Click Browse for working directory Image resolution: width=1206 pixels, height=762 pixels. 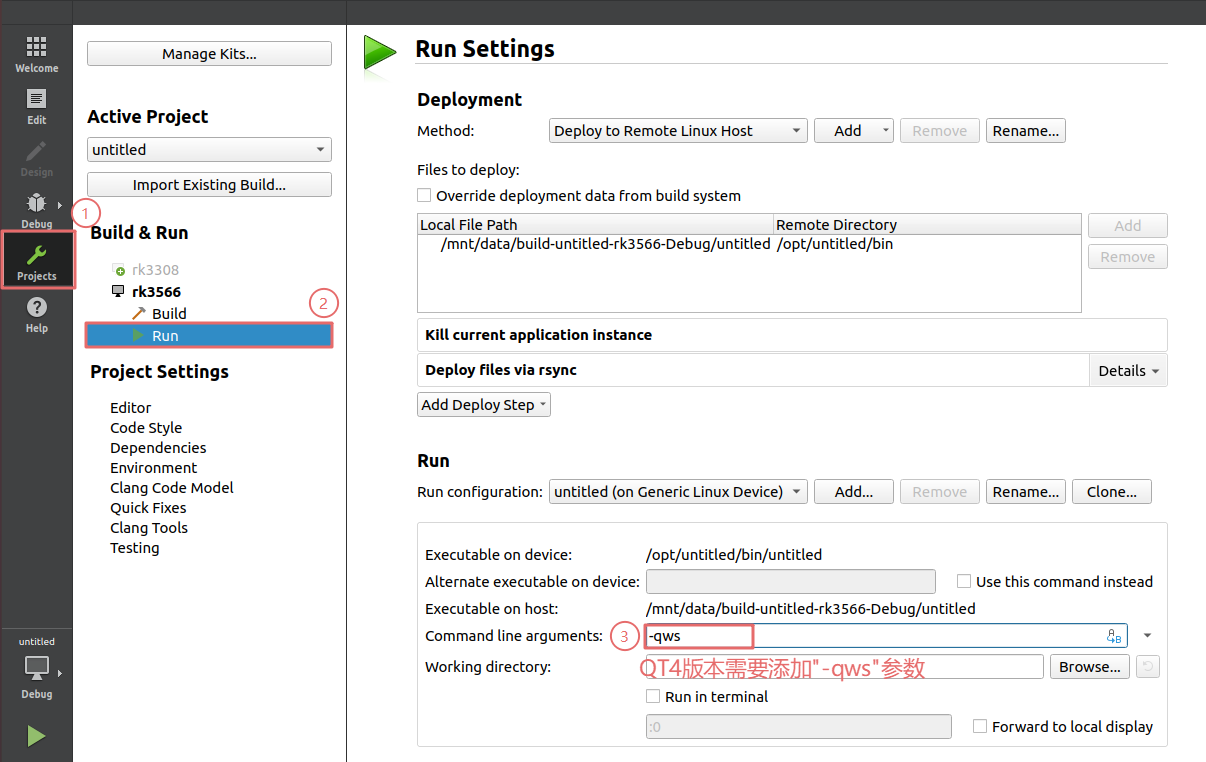coord(1089,667)
